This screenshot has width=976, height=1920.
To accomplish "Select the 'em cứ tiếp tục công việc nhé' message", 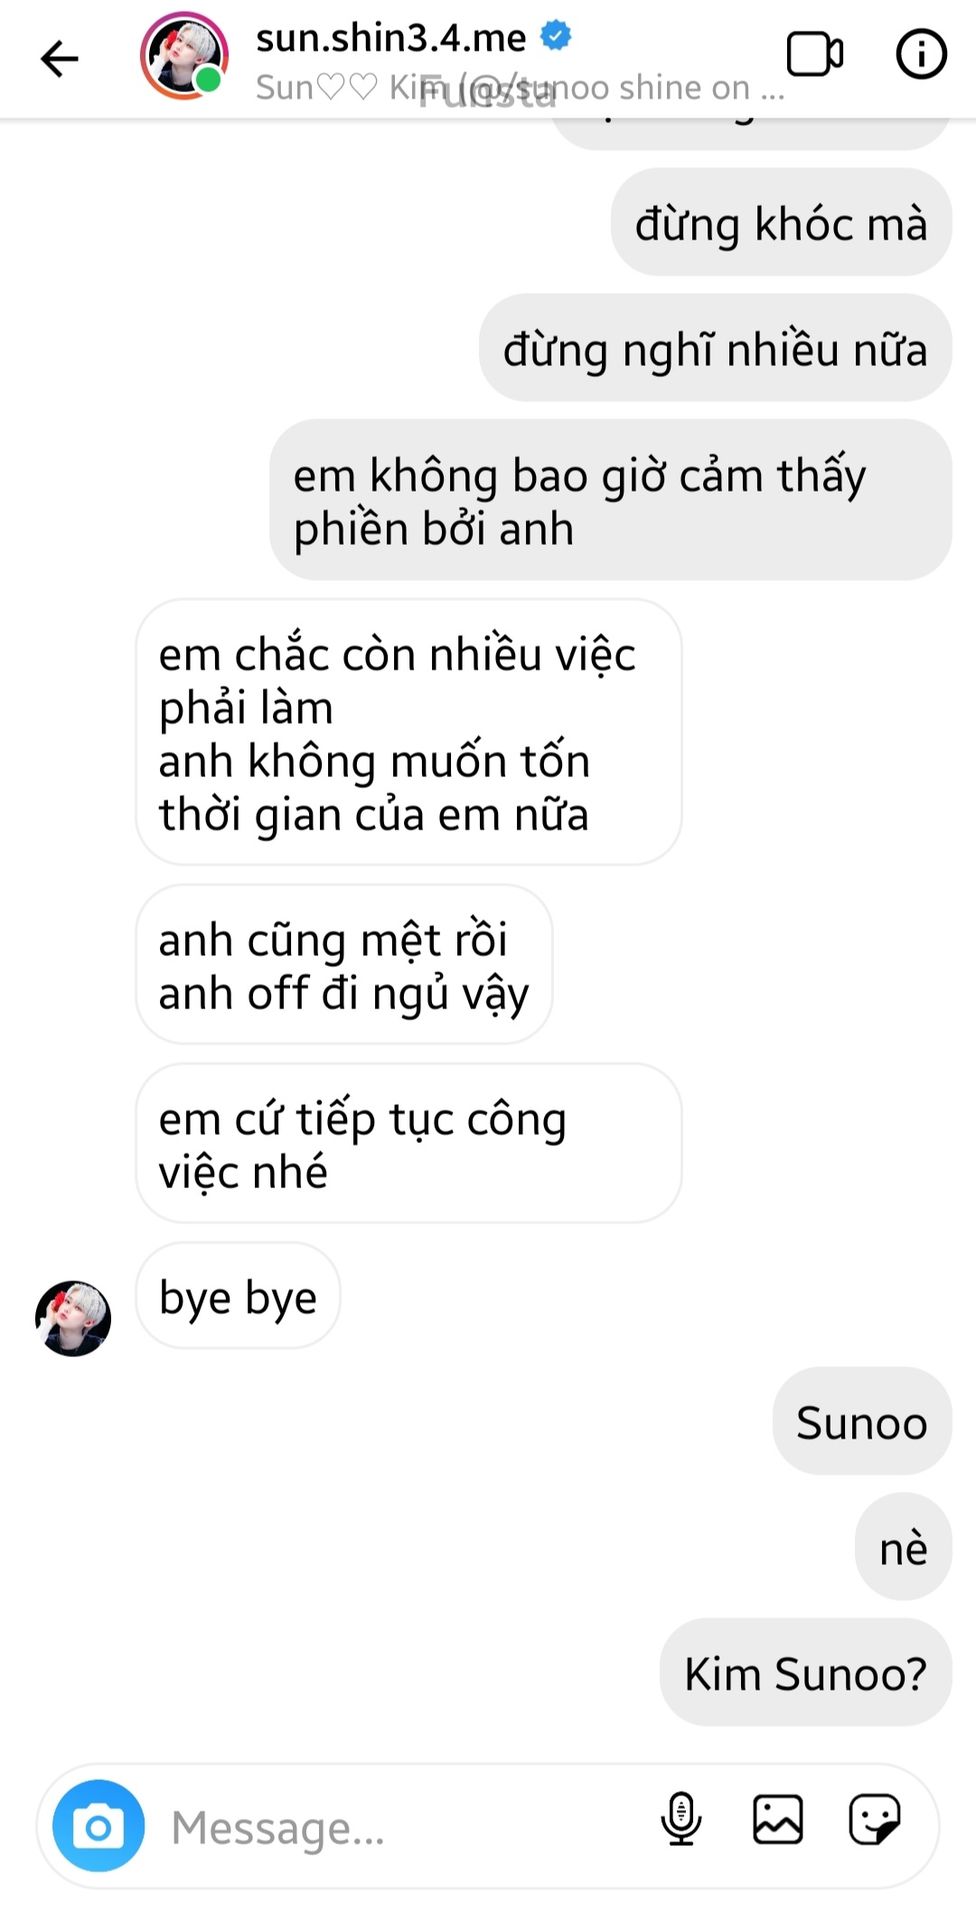I will (x=409, y=1143).
